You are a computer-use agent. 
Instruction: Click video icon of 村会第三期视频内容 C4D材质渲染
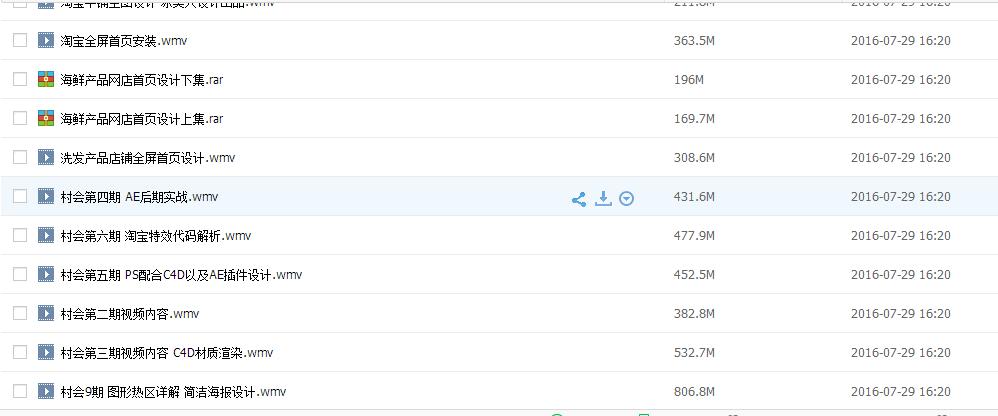[x=46, y=352]
